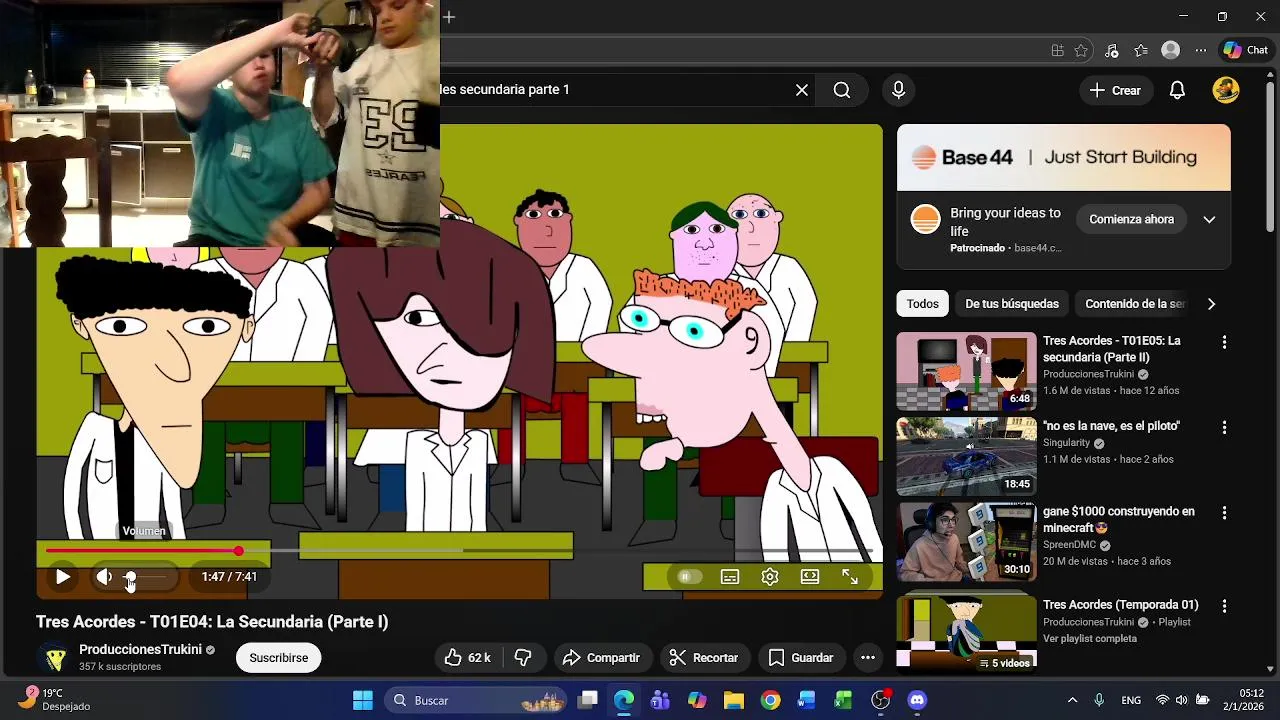Click Comienza ahora on the Base44 ad
1280x720 pixels.
point(1131,219)
